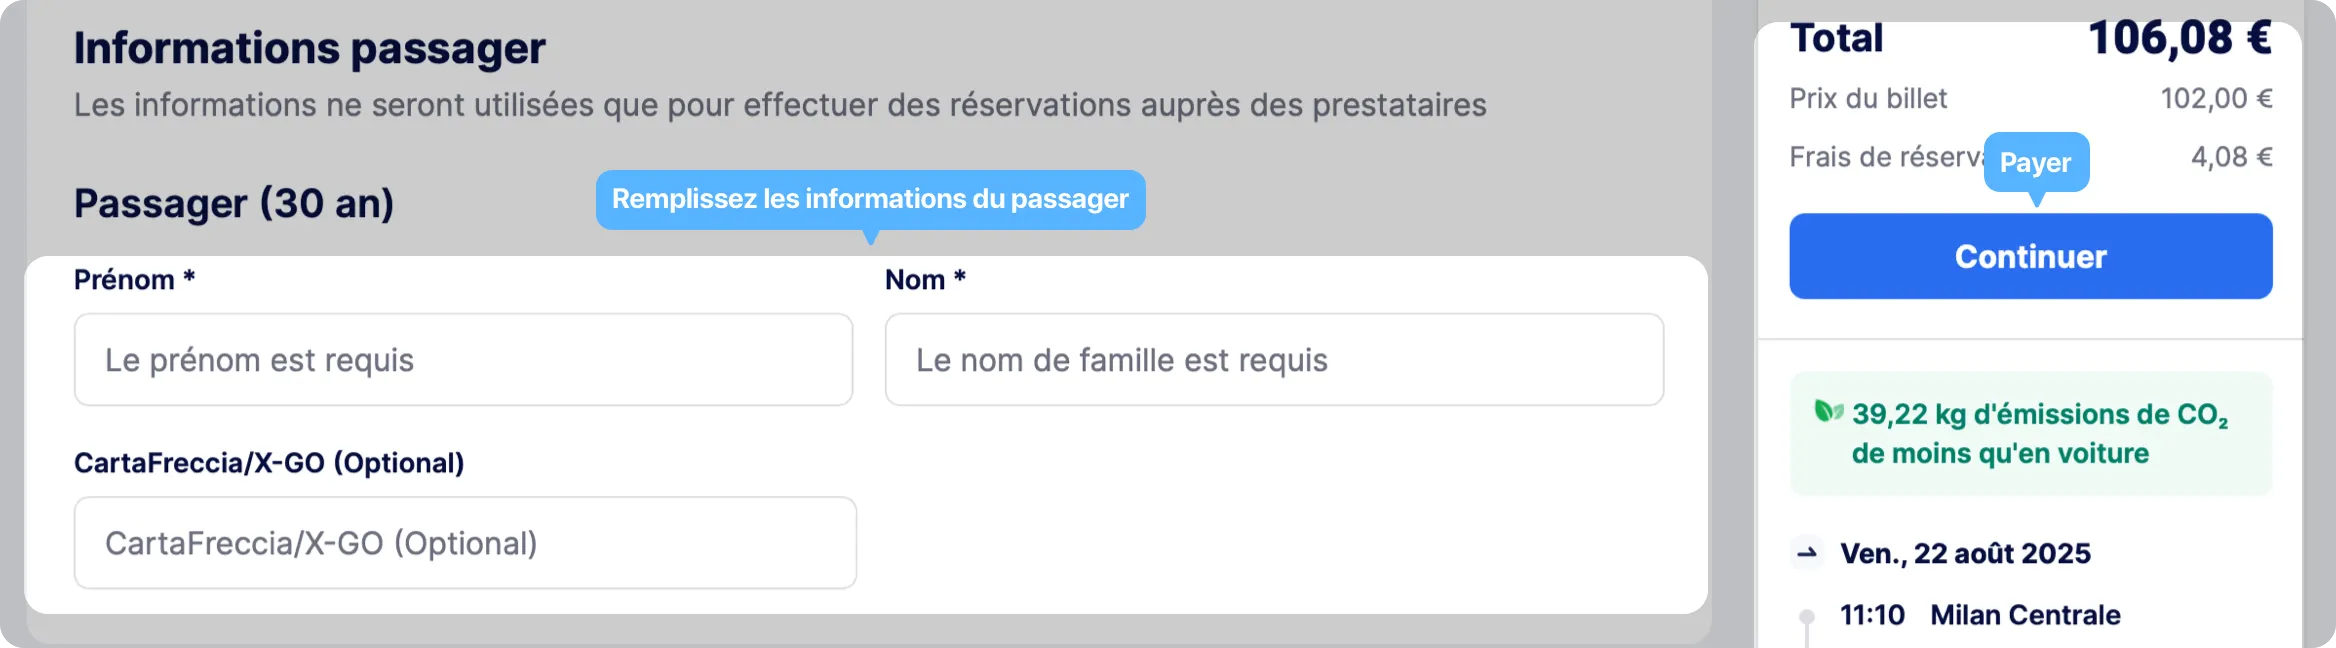Click the green leaf CO₂ icon

1828,411
